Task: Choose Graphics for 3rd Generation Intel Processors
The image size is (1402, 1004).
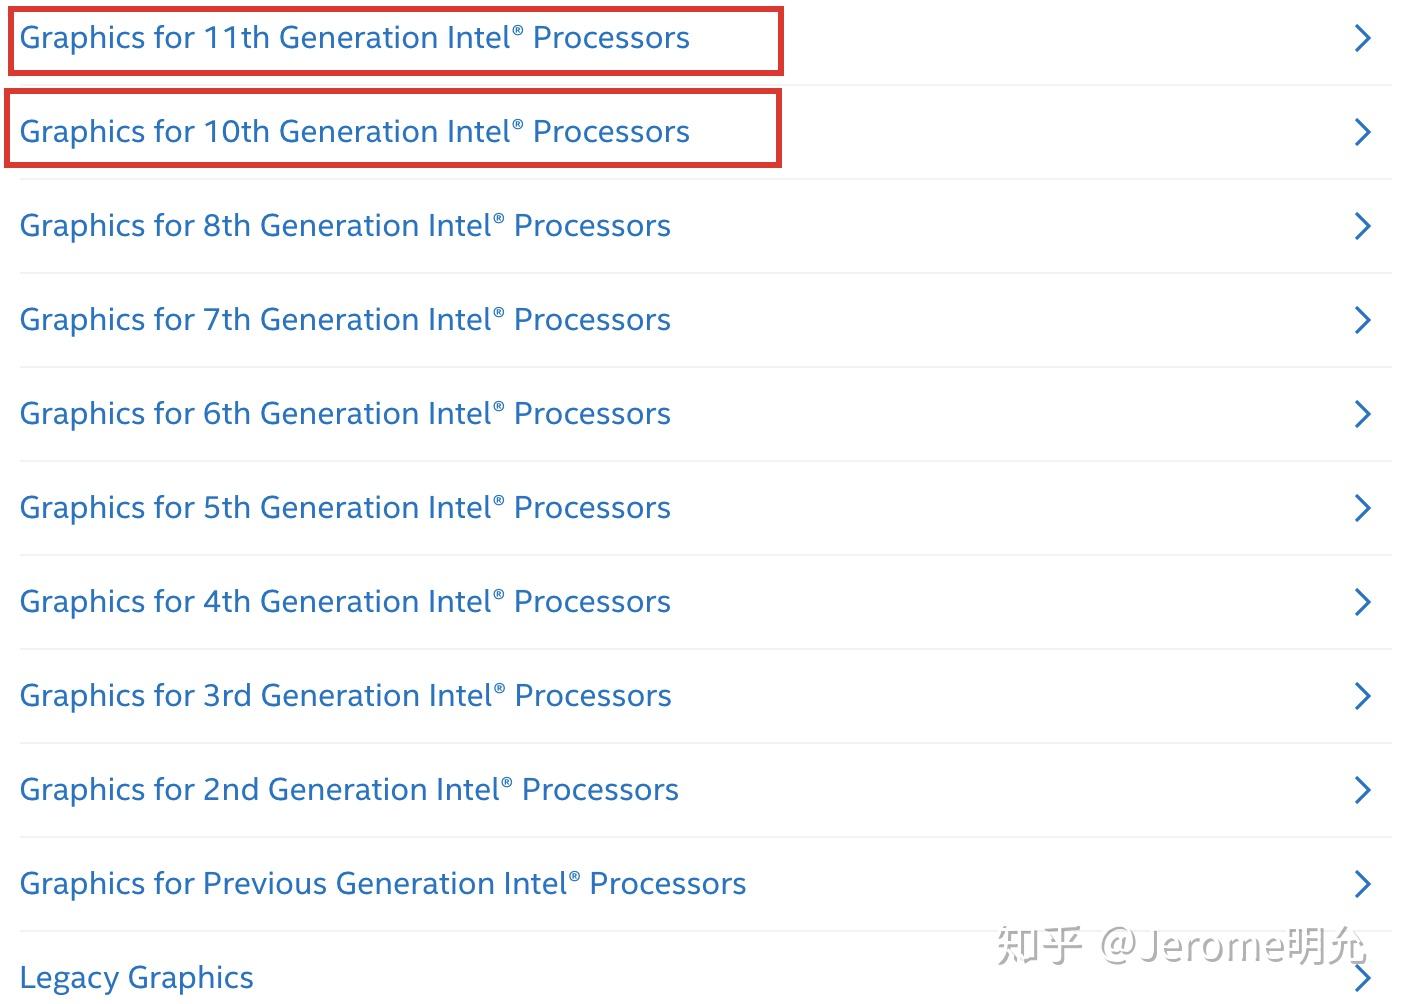Action: pos(345,696)
